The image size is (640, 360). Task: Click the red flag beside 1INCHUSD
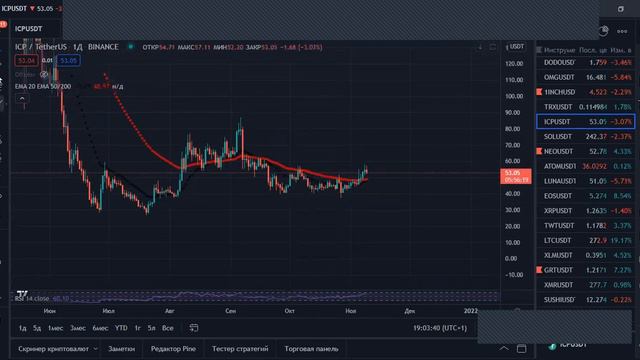tap(539, 92)
